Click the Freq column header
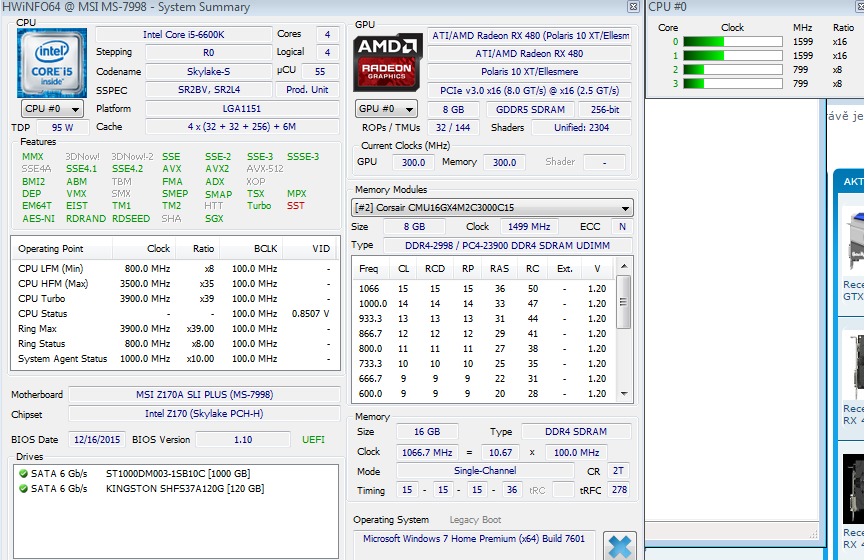This screenshot has height=560, width=864. pyautogui.click(x=369, y=269)
